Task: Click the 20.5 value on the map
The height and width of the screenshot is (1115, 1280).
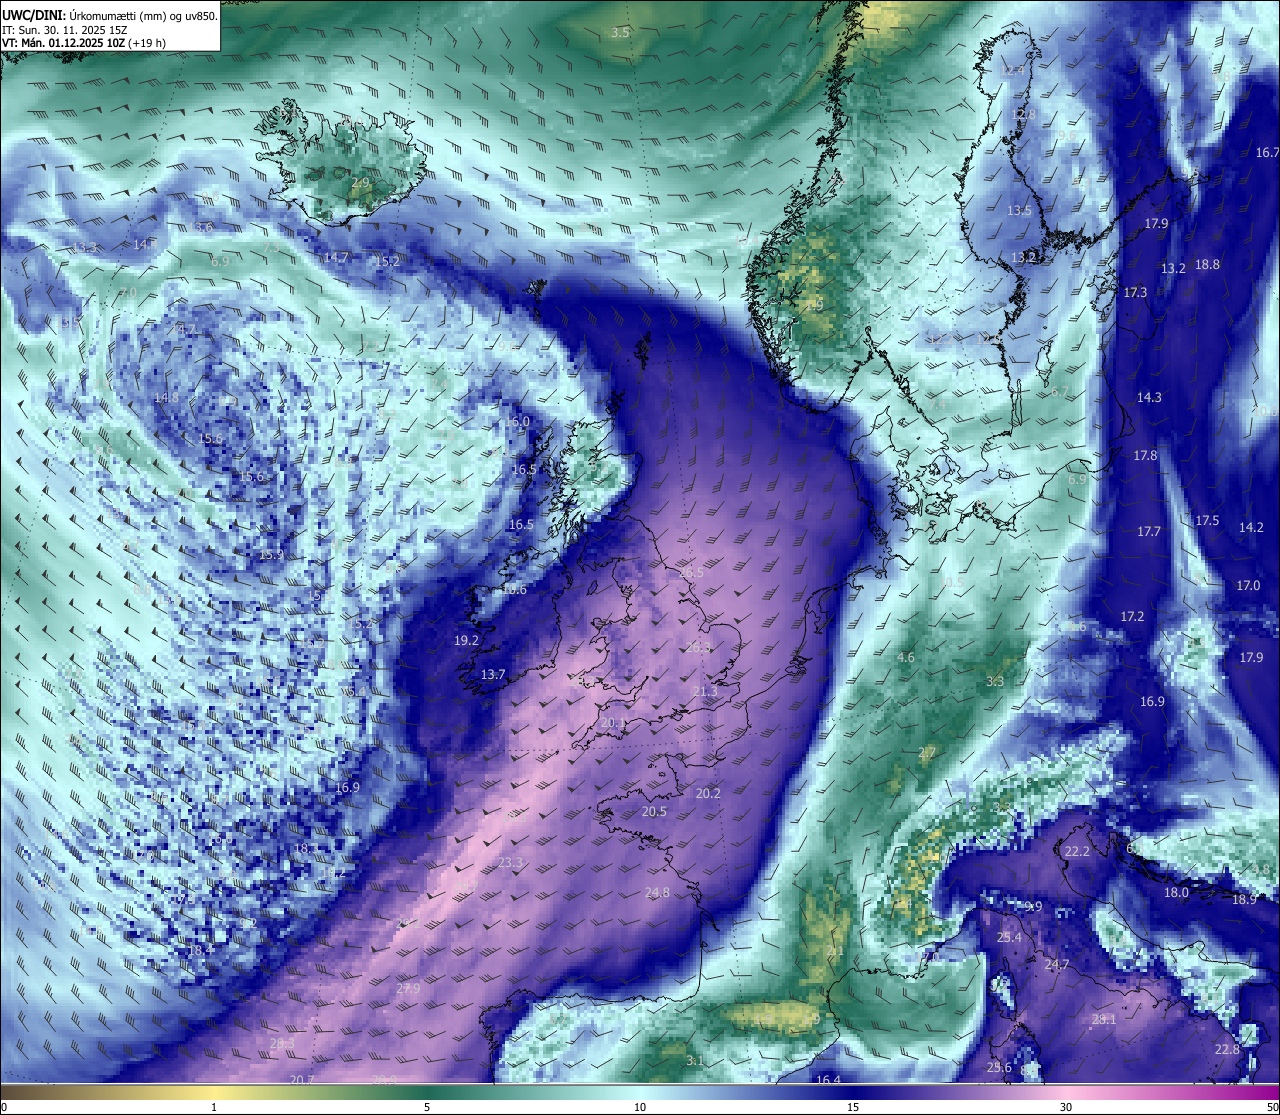Action: click(x=654, y=812)
